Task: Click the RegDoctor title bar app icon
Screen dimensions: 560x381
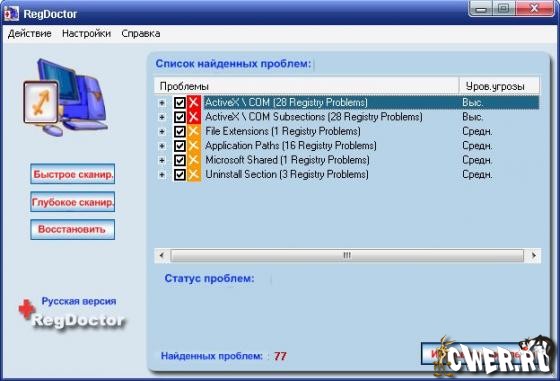Action: pos(11,14)
